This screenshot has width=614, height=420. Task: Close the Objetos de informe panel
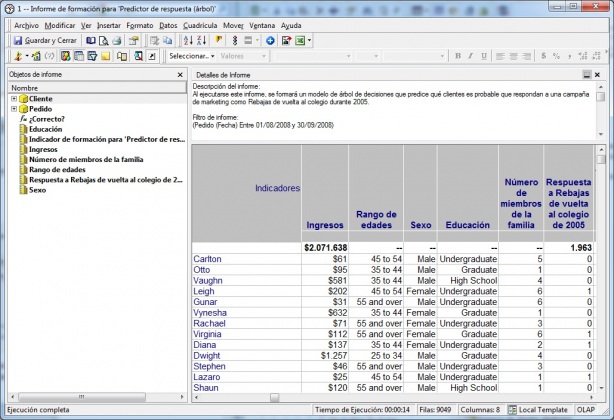click(179, 75)
